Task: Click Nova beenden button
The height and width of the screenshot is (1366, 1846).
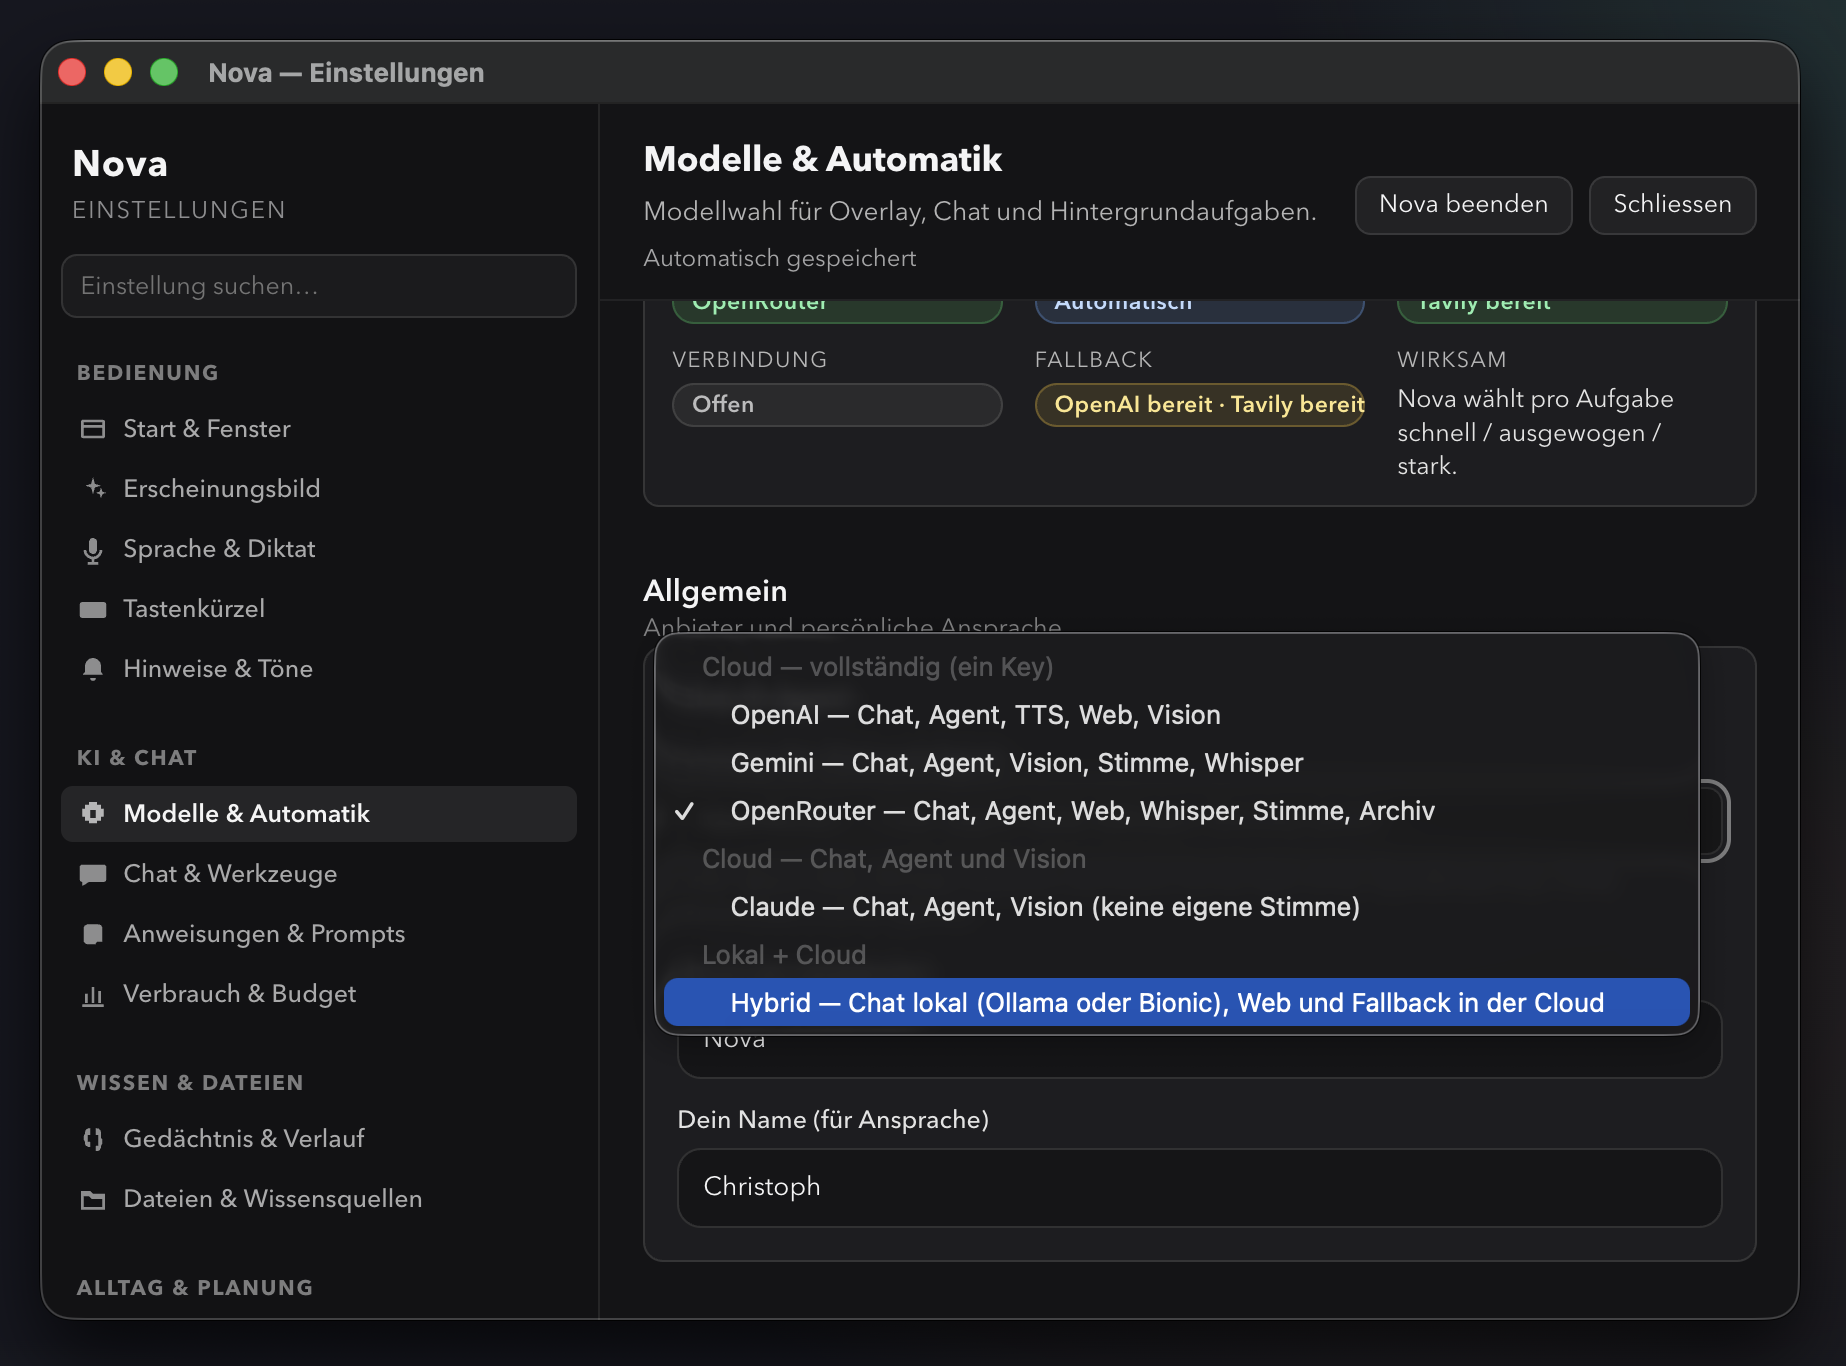Action: [x=1464, y=205]
